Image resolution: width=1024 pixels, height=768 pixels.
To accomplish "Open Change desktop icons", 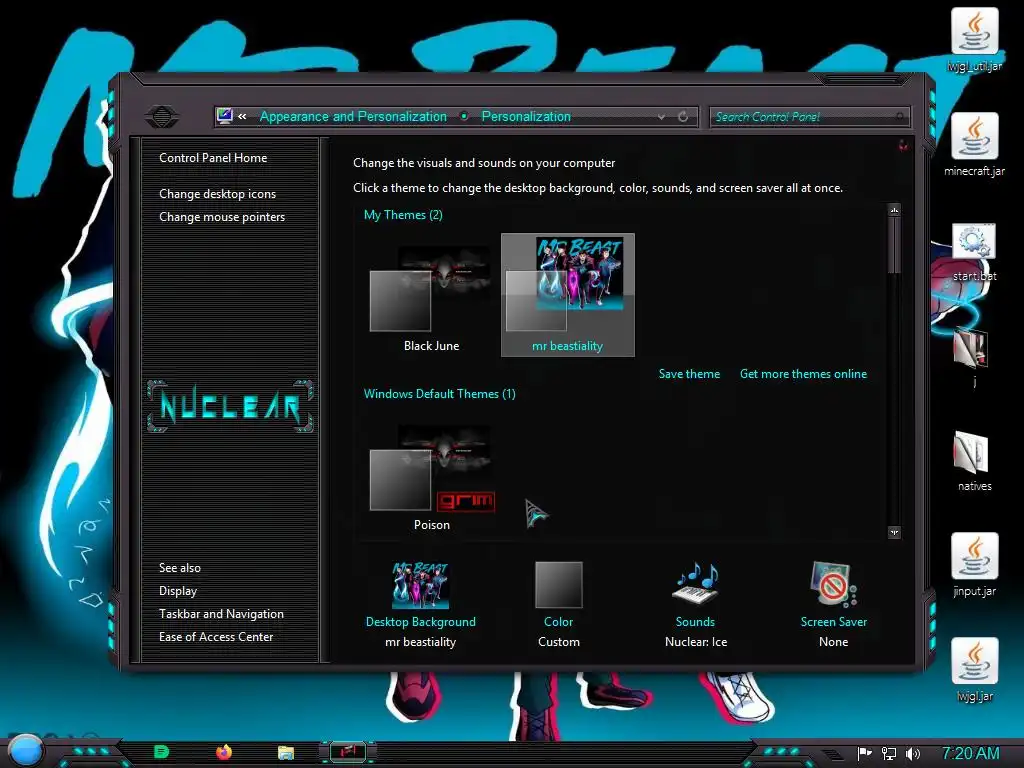I will click(x=217, y=194).
